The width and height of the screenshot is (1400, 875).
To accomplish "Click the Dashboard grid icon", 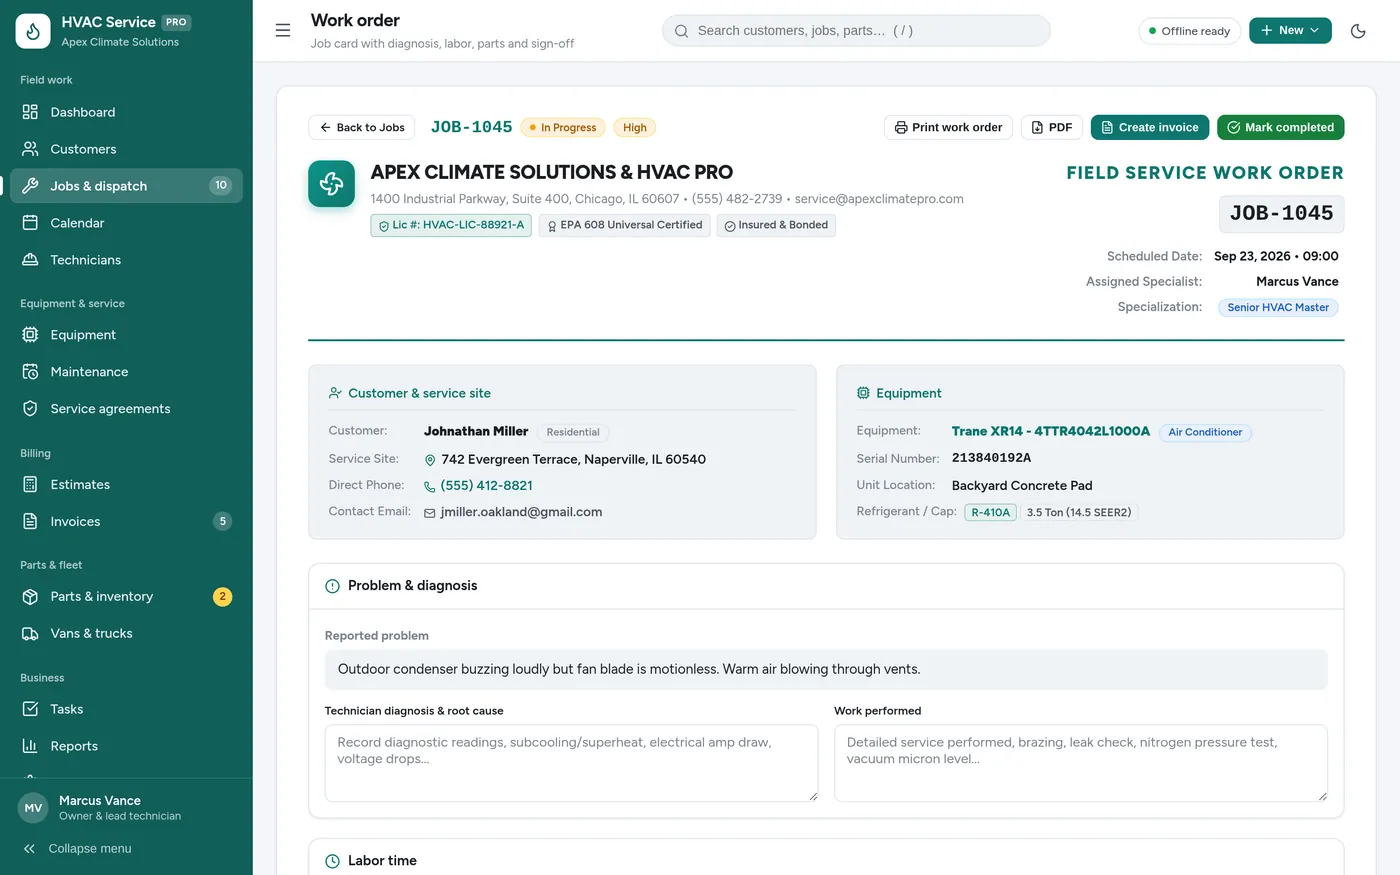I will click(x=30, y=112).
